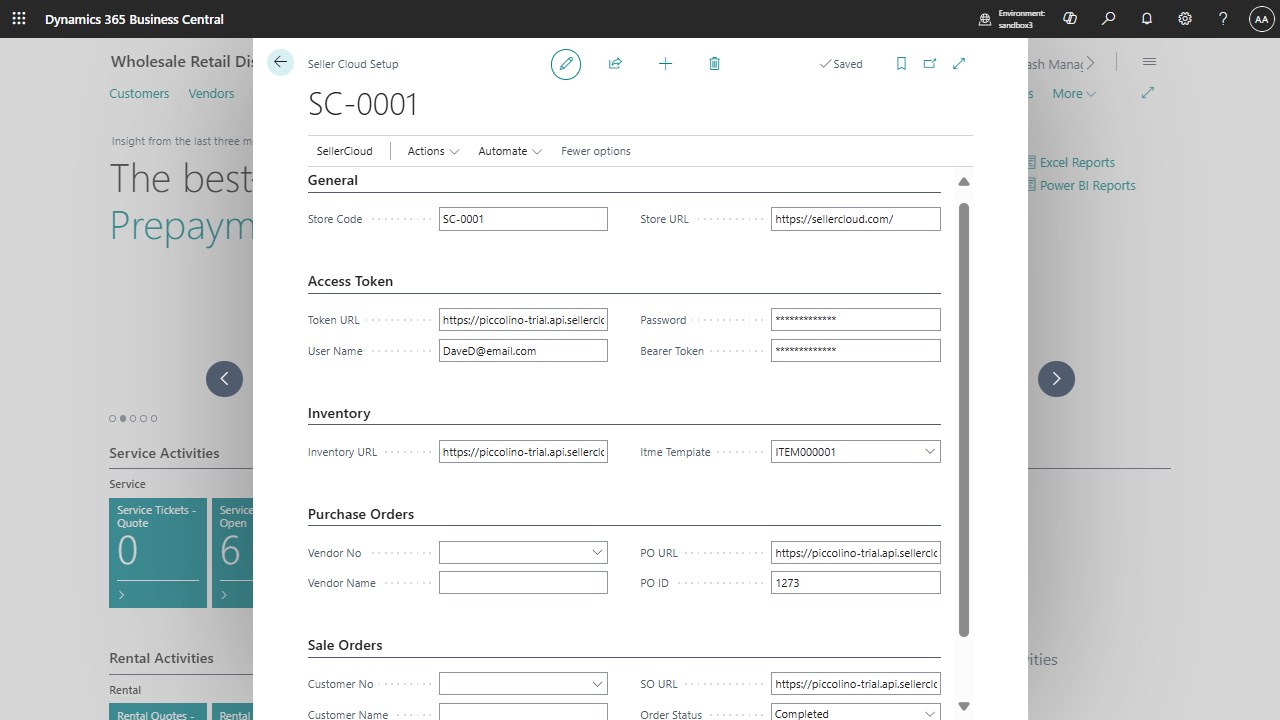Click scrollbar down arrow on the card

[964, 706]
